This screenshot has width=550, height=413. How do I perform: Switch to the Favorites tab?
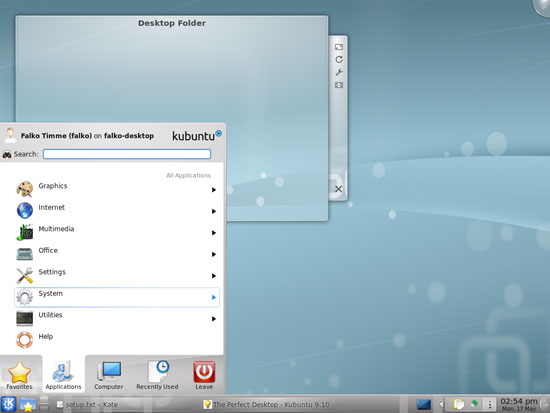(20, 375)
